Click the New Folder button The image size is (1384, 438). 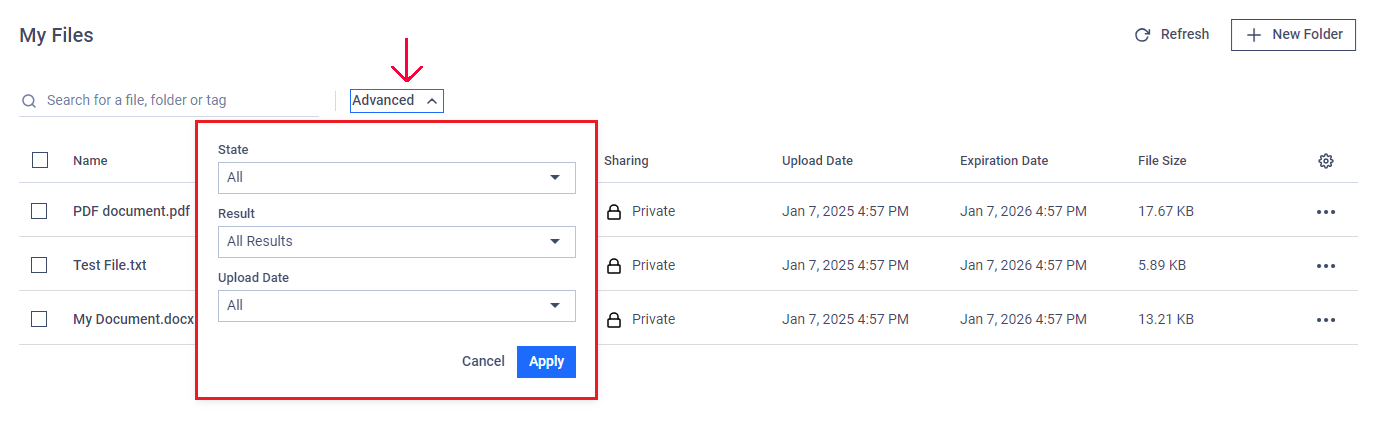(1294, 35)
